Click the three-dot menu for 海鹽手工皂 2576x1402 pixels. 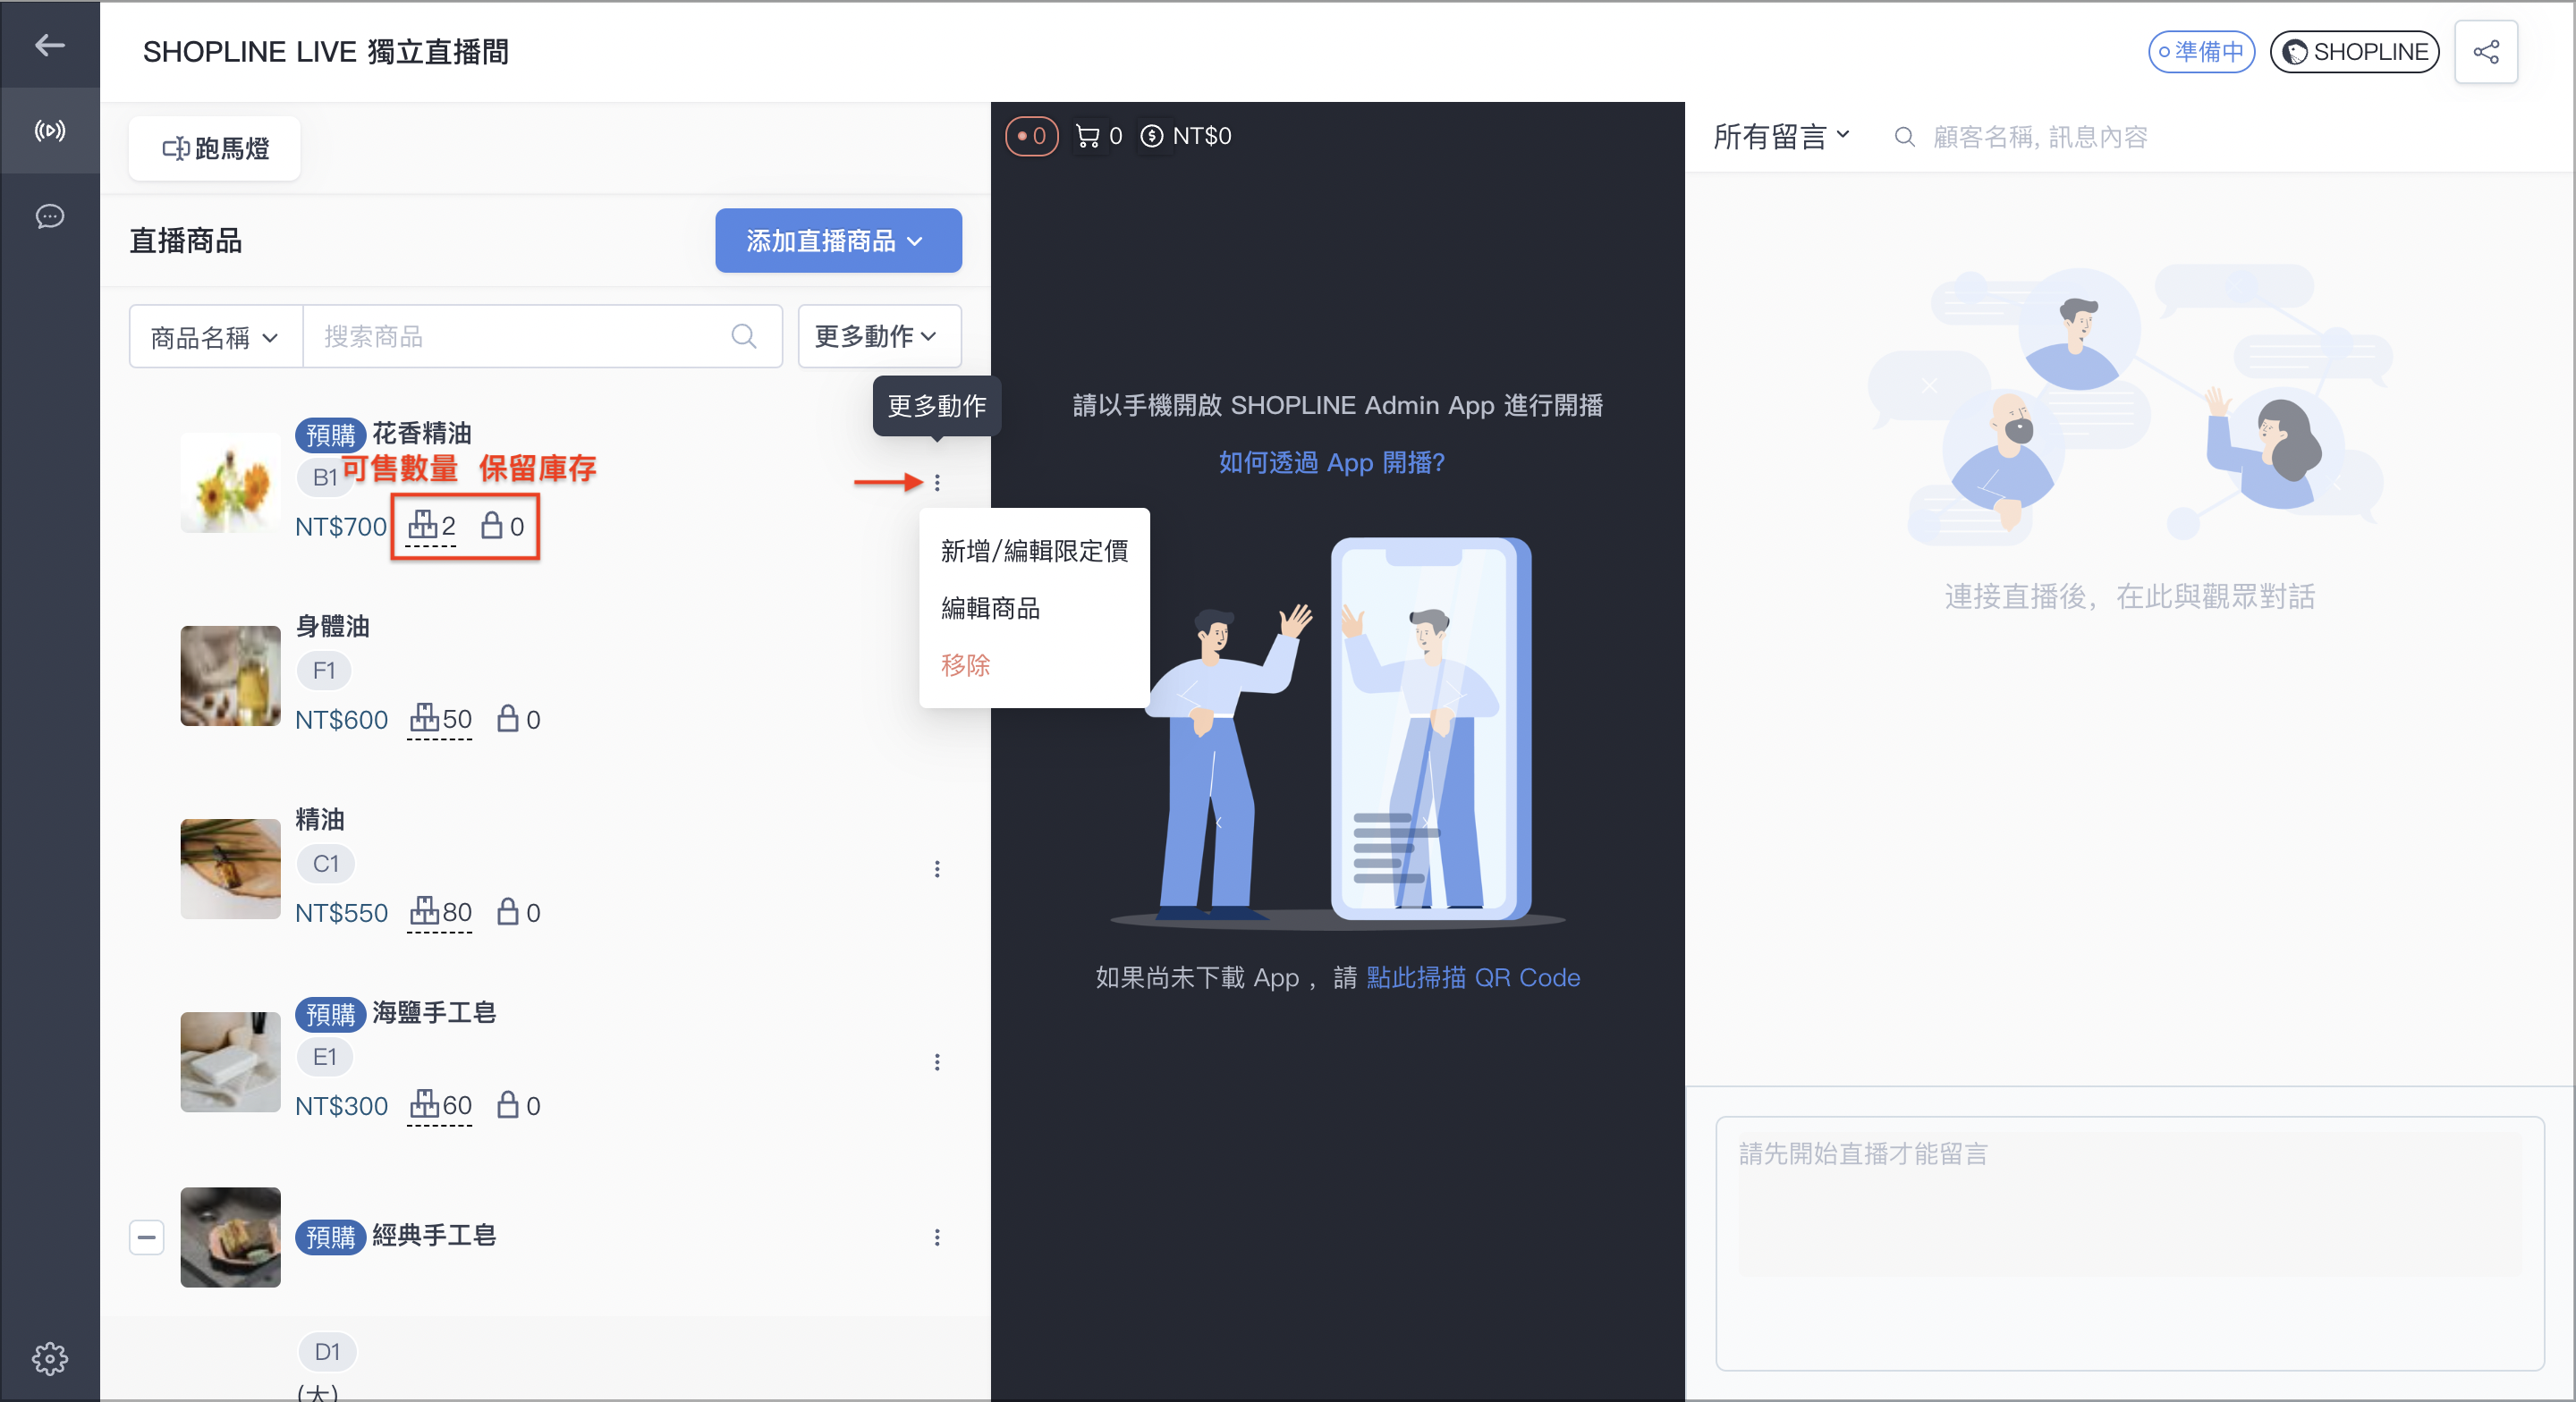(x=937, y=1062)
